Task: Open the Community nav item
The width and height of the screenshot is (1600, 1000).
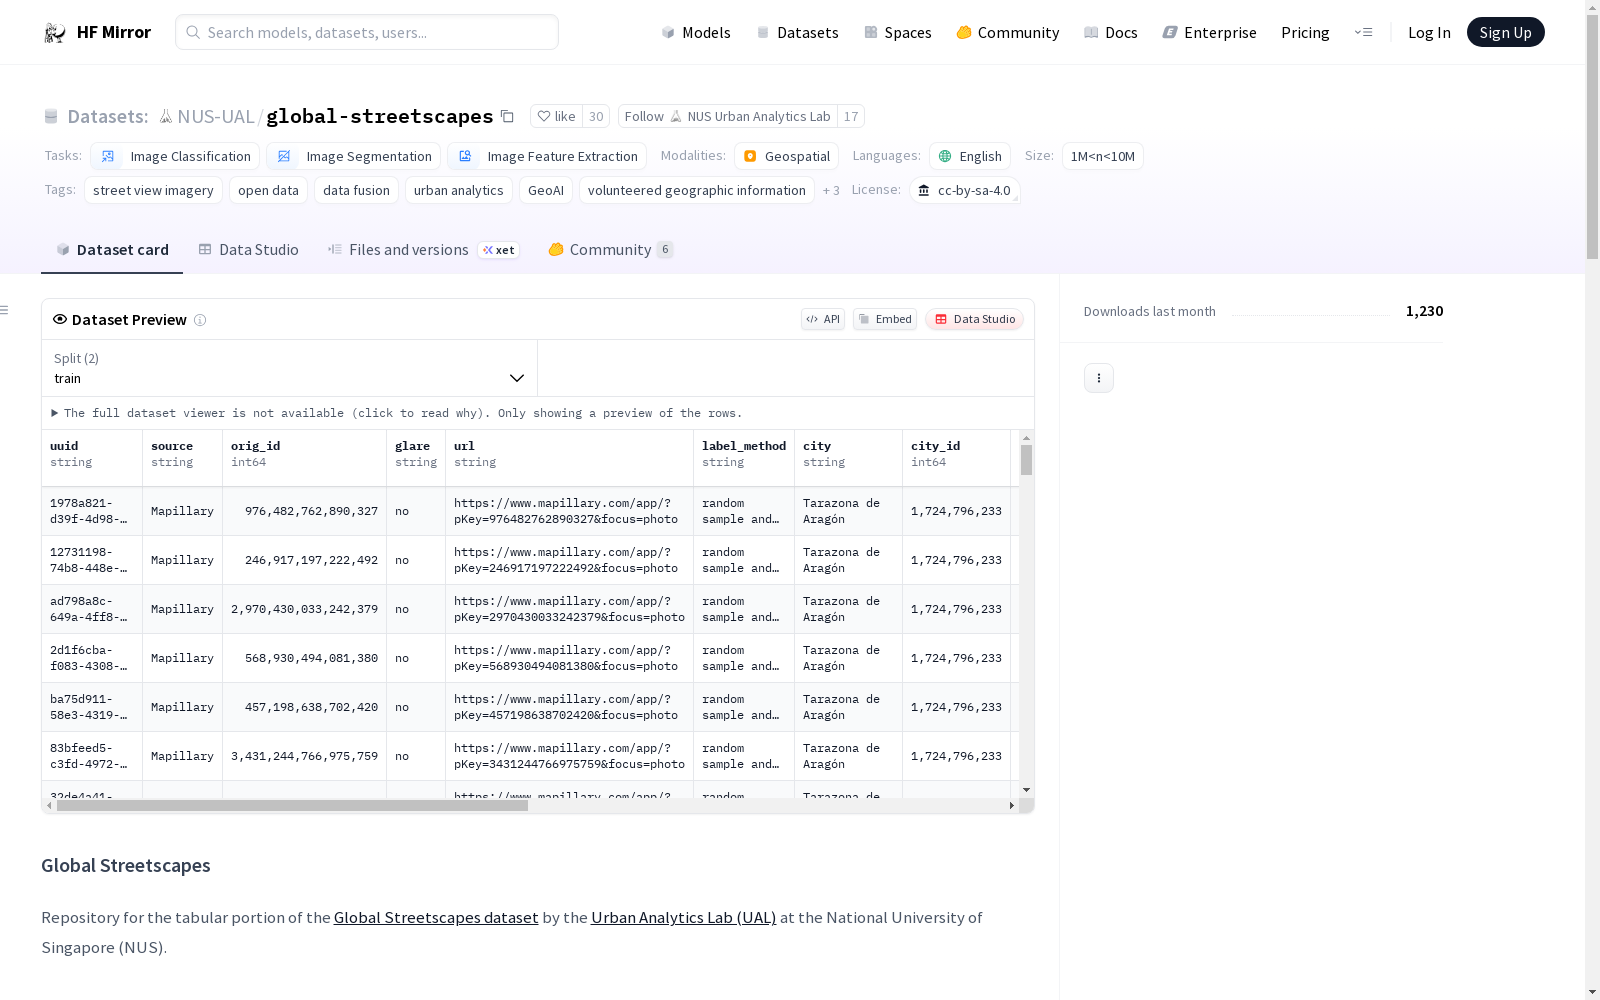Action: [x=1007, y=32]
